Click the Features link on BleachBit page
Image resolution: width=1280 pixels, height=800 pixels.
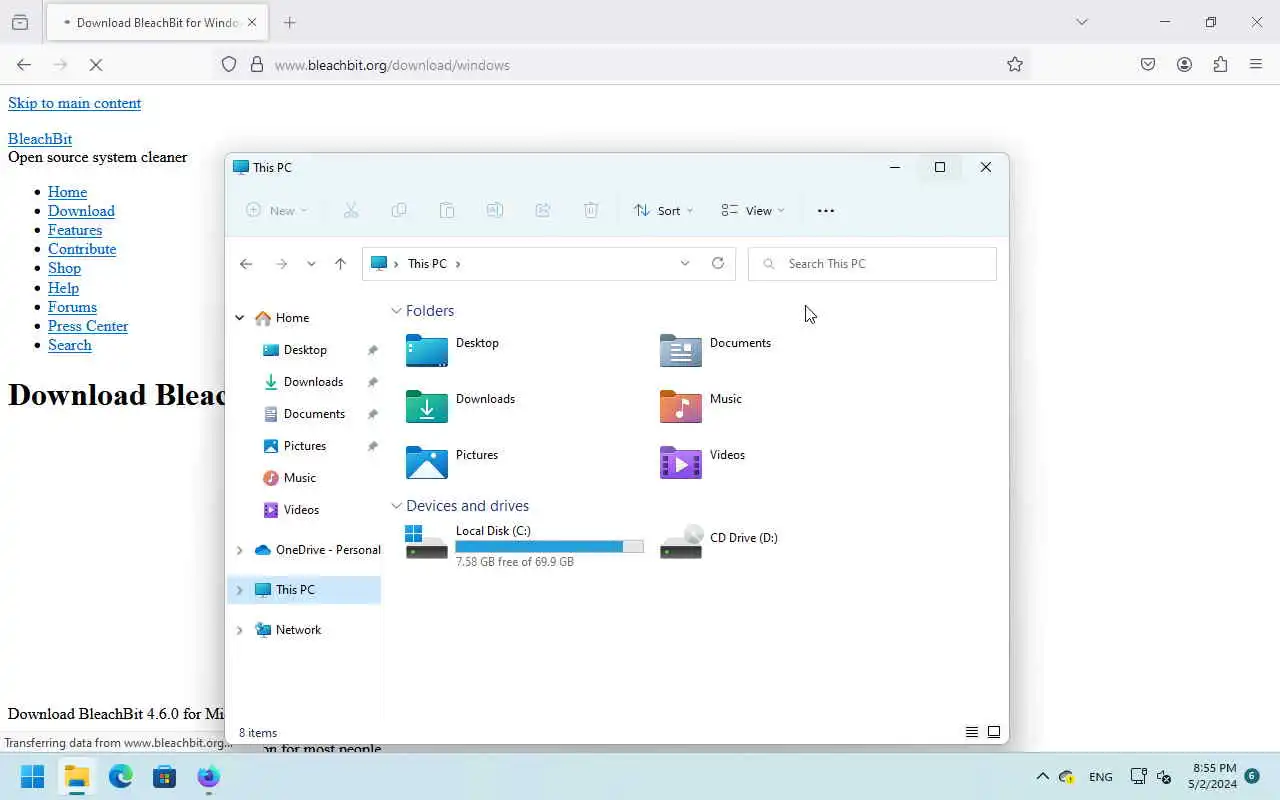coord(75,230)
